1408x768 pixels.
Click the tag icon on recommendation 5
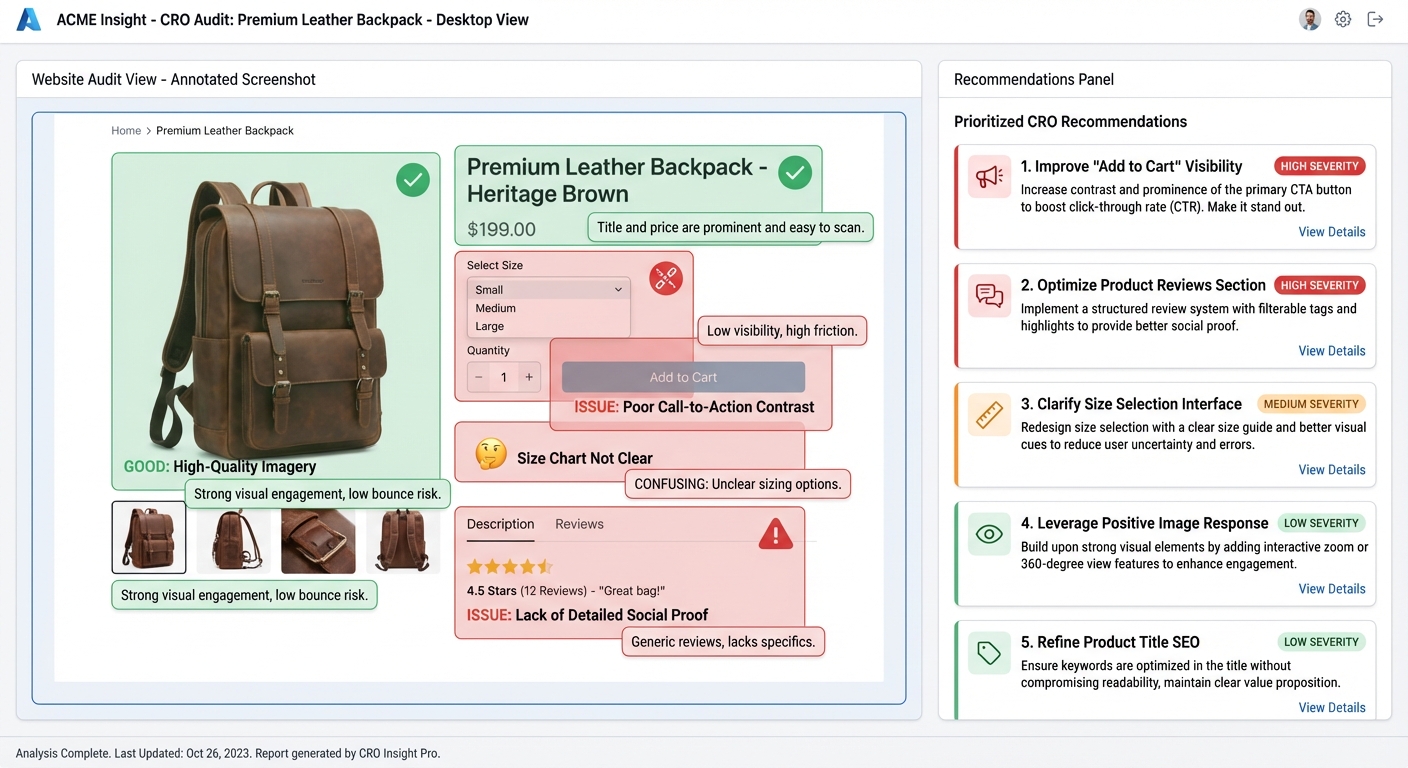click(989, 653)
